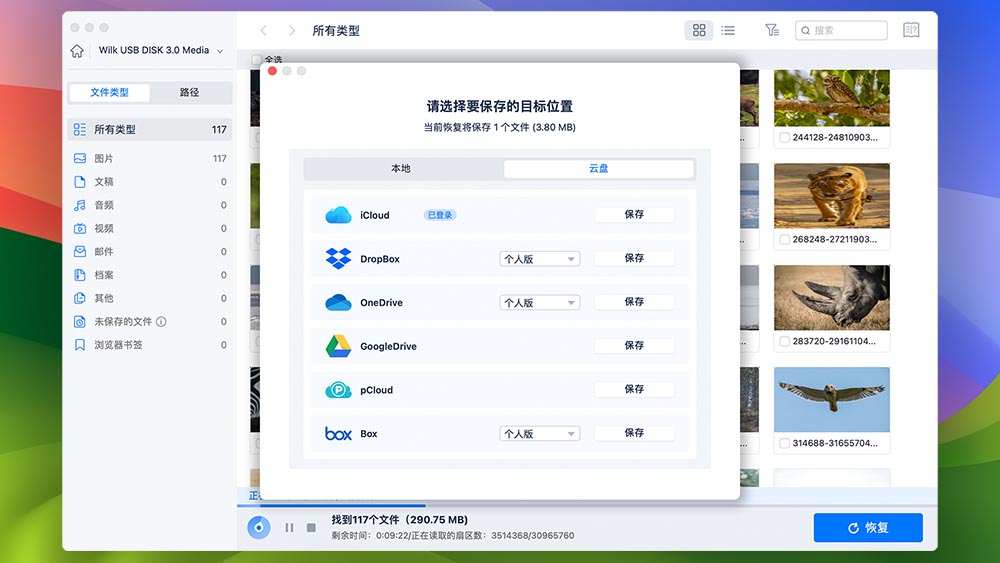Click 保存 for OneDrive
1000x563 pixels.
[634, 302]
